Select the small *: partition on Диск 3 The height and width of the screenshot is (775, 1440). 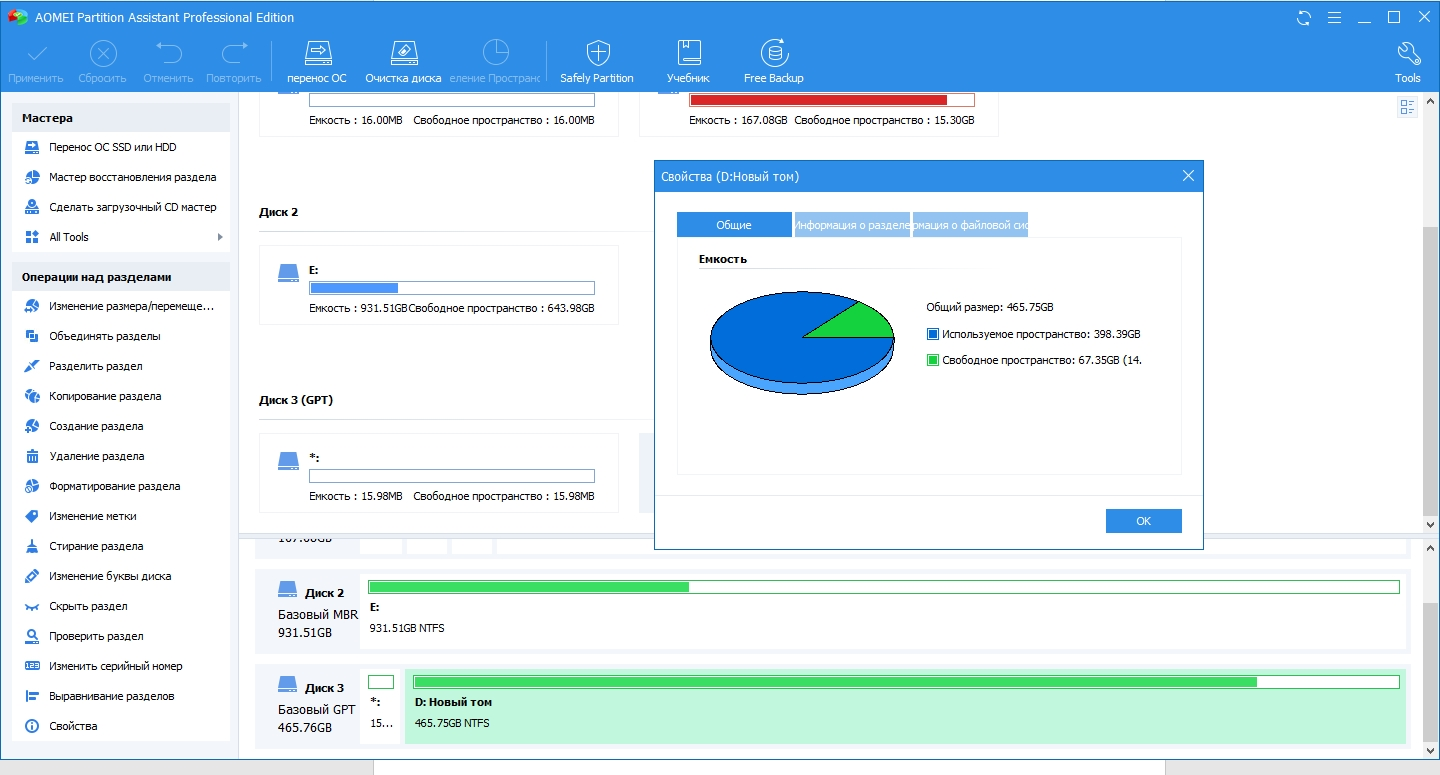pos(381,706)
